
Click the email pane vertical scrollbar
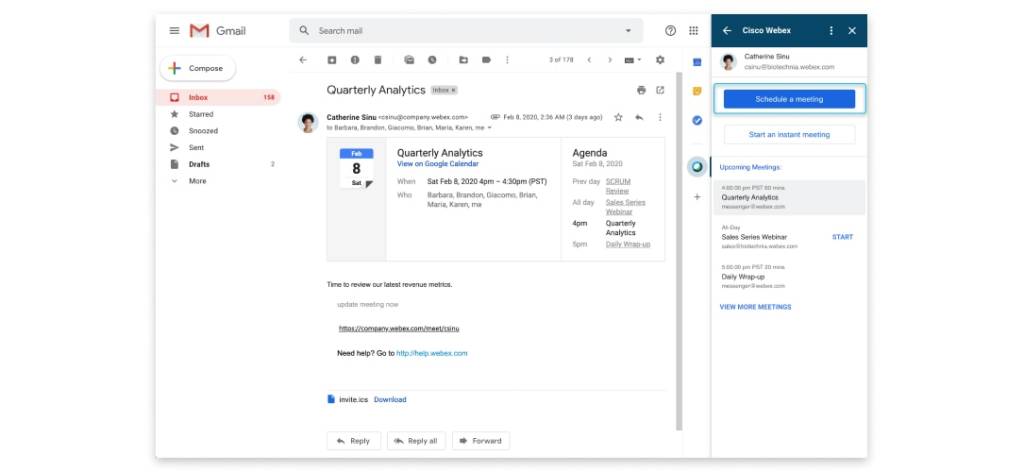[679, 251]
